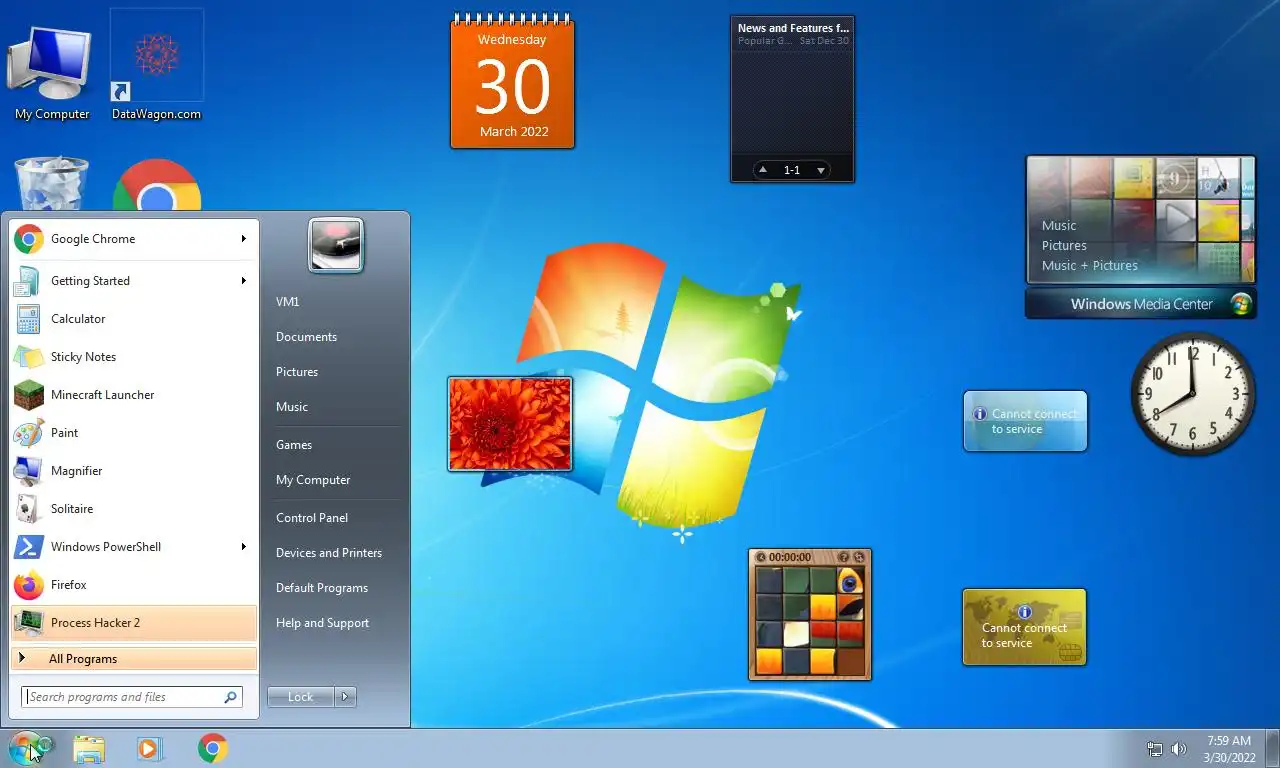Open Paint from Start menu
This screenshot has height=768, width=1280.
tap(134, 433)
